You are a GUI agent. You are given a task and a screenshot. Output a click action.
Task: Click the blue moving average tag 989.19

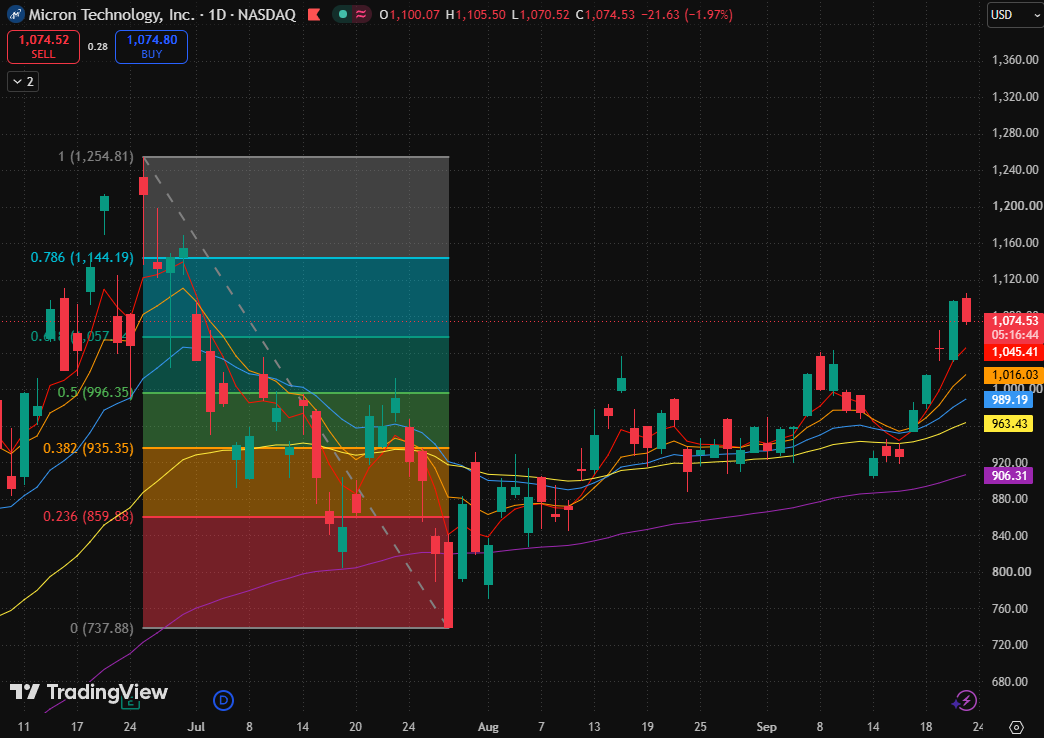point(1008,400)
